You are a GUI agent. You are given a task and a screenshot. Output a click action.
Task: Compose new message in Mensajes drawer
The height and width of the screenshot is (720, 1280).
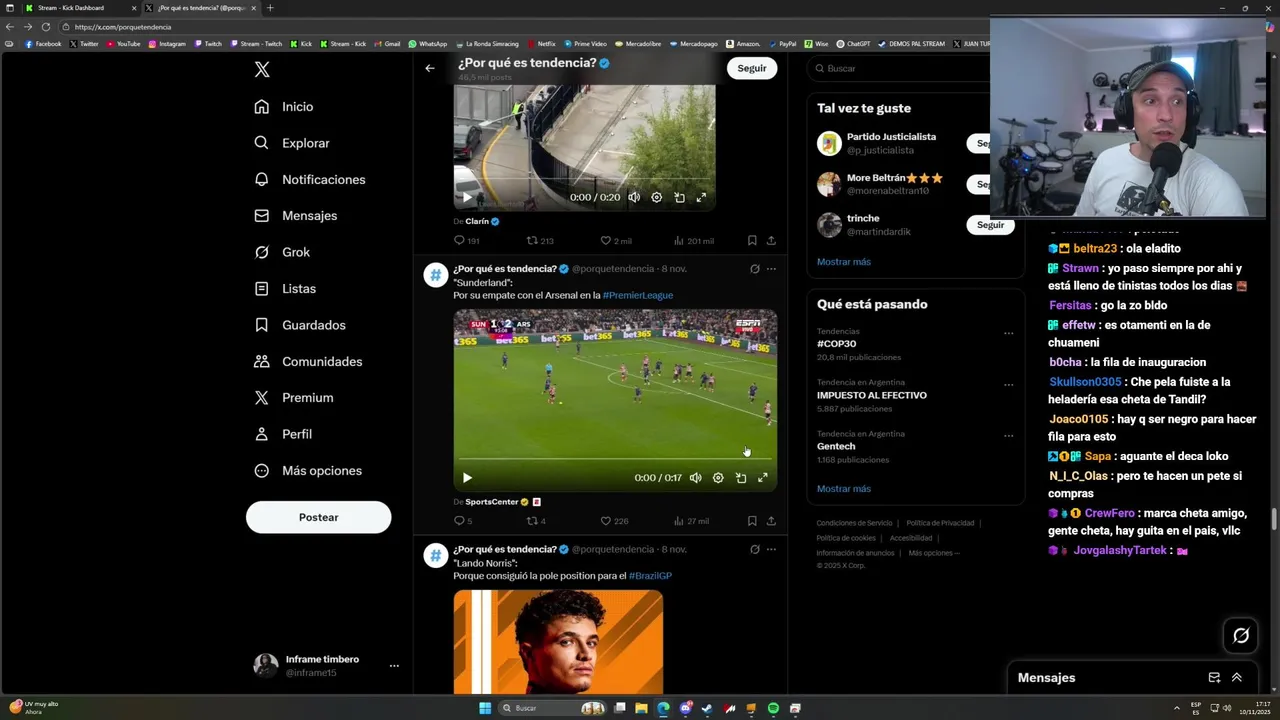(x=1214, y=677)
